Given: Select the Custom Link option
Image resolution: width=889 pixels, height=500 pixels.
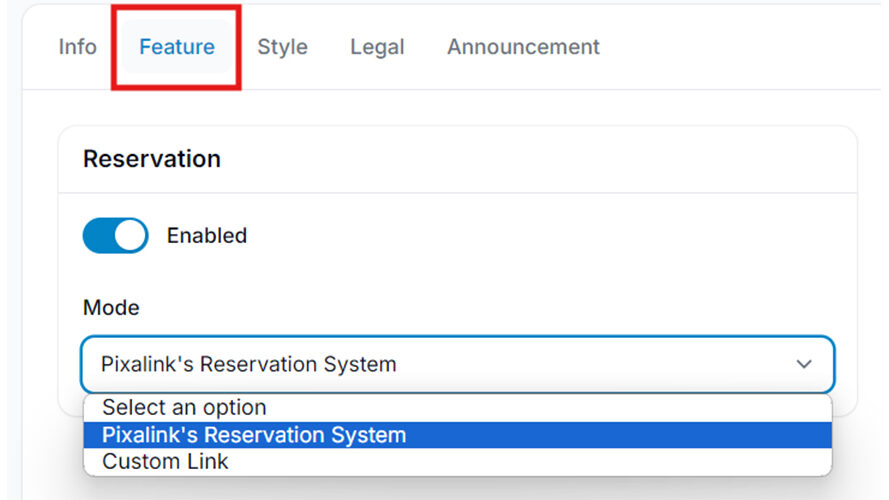Looking at the screenshot, I should (x=458, y=461).
